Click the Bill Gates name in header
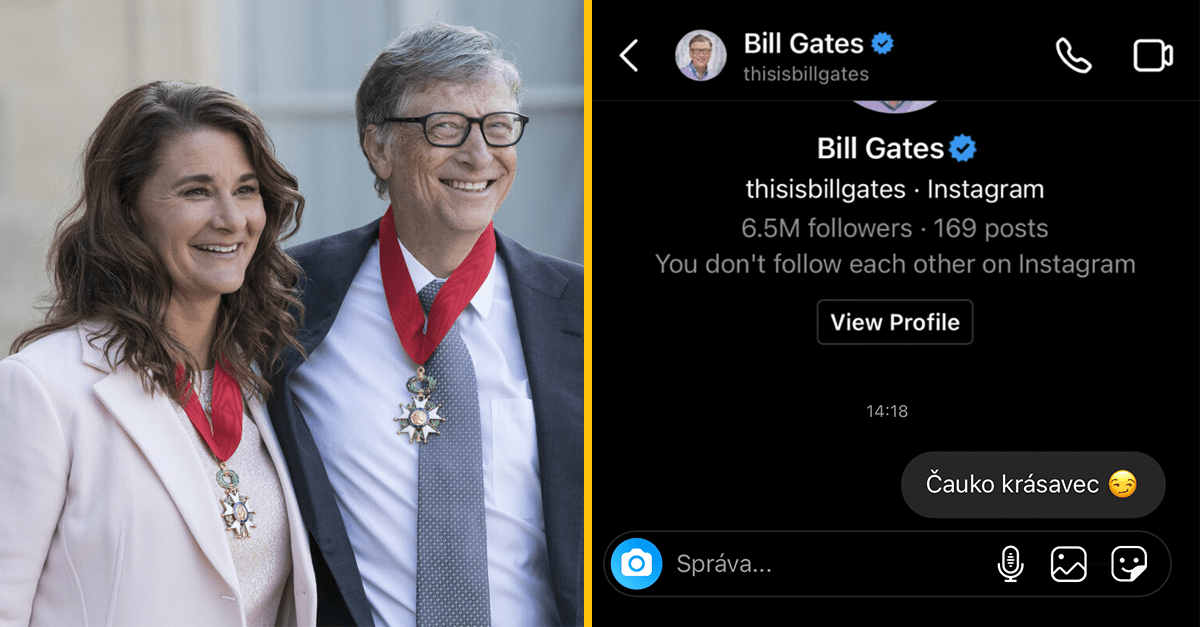1200x627 pixels. 804,43
